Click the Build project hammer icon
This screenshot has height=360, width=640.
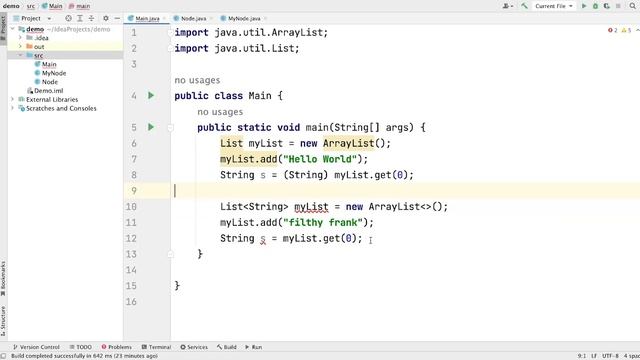pyautogui.click(x=524, y=6)
